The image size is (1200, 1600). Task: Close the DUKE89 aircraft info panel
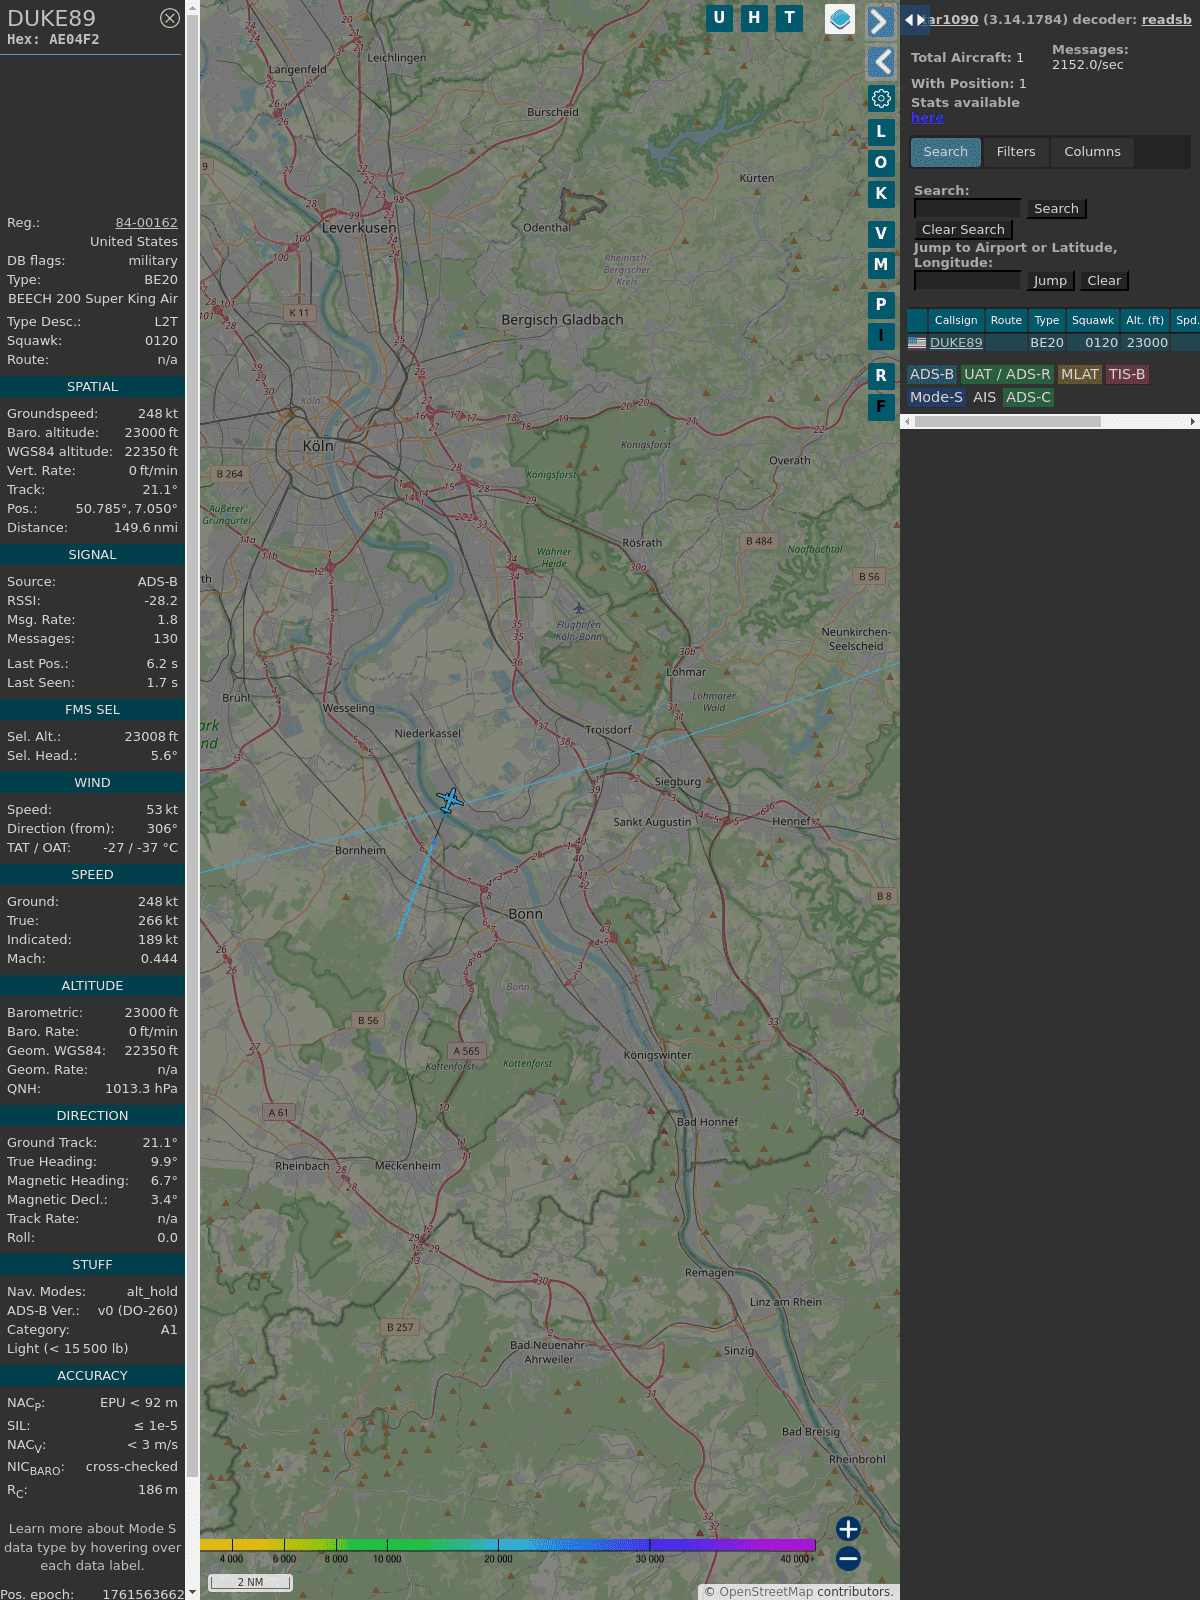[170, 18]
